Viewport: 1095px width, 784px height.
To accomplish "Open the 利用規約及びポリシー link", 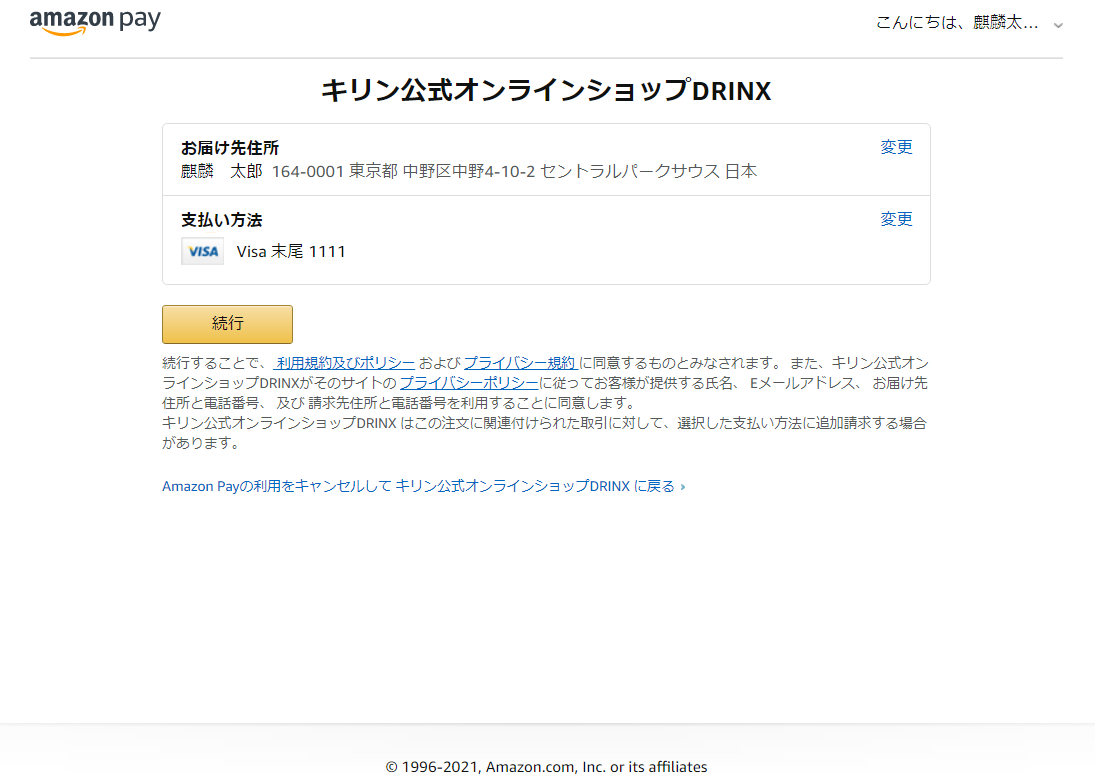I will pos(346,363).
